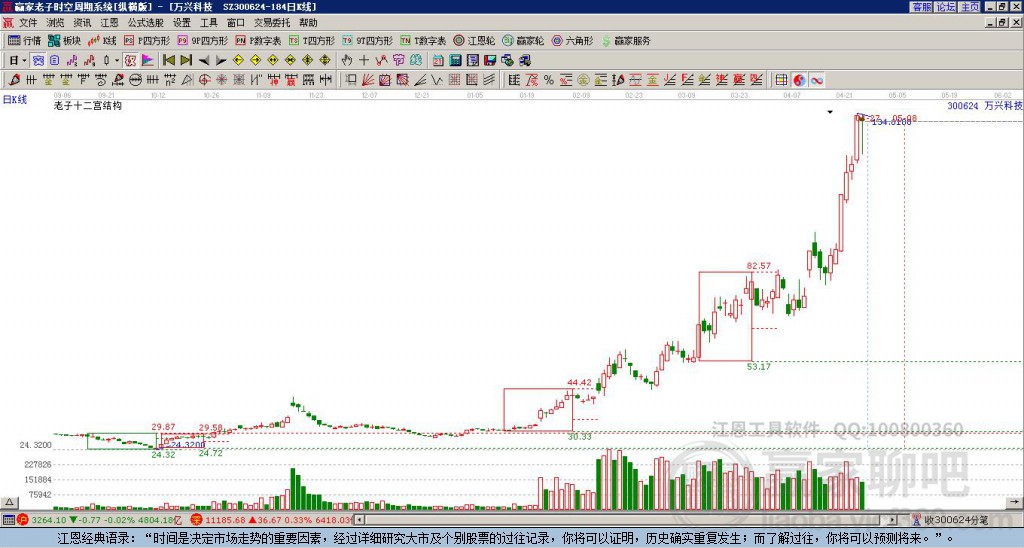Toggle the yin-yang taiji icon
Viewport: 1024px width, 548px height.
799,80
